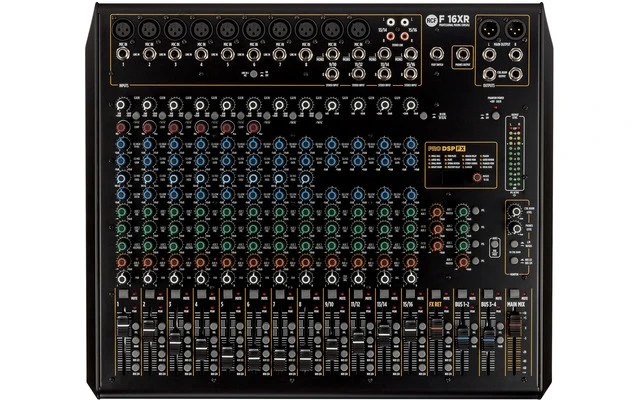This screenshot has height=400, width=640.
Task: Click the channel 1 MIC IN XLR connector
Action: [123, 30]
